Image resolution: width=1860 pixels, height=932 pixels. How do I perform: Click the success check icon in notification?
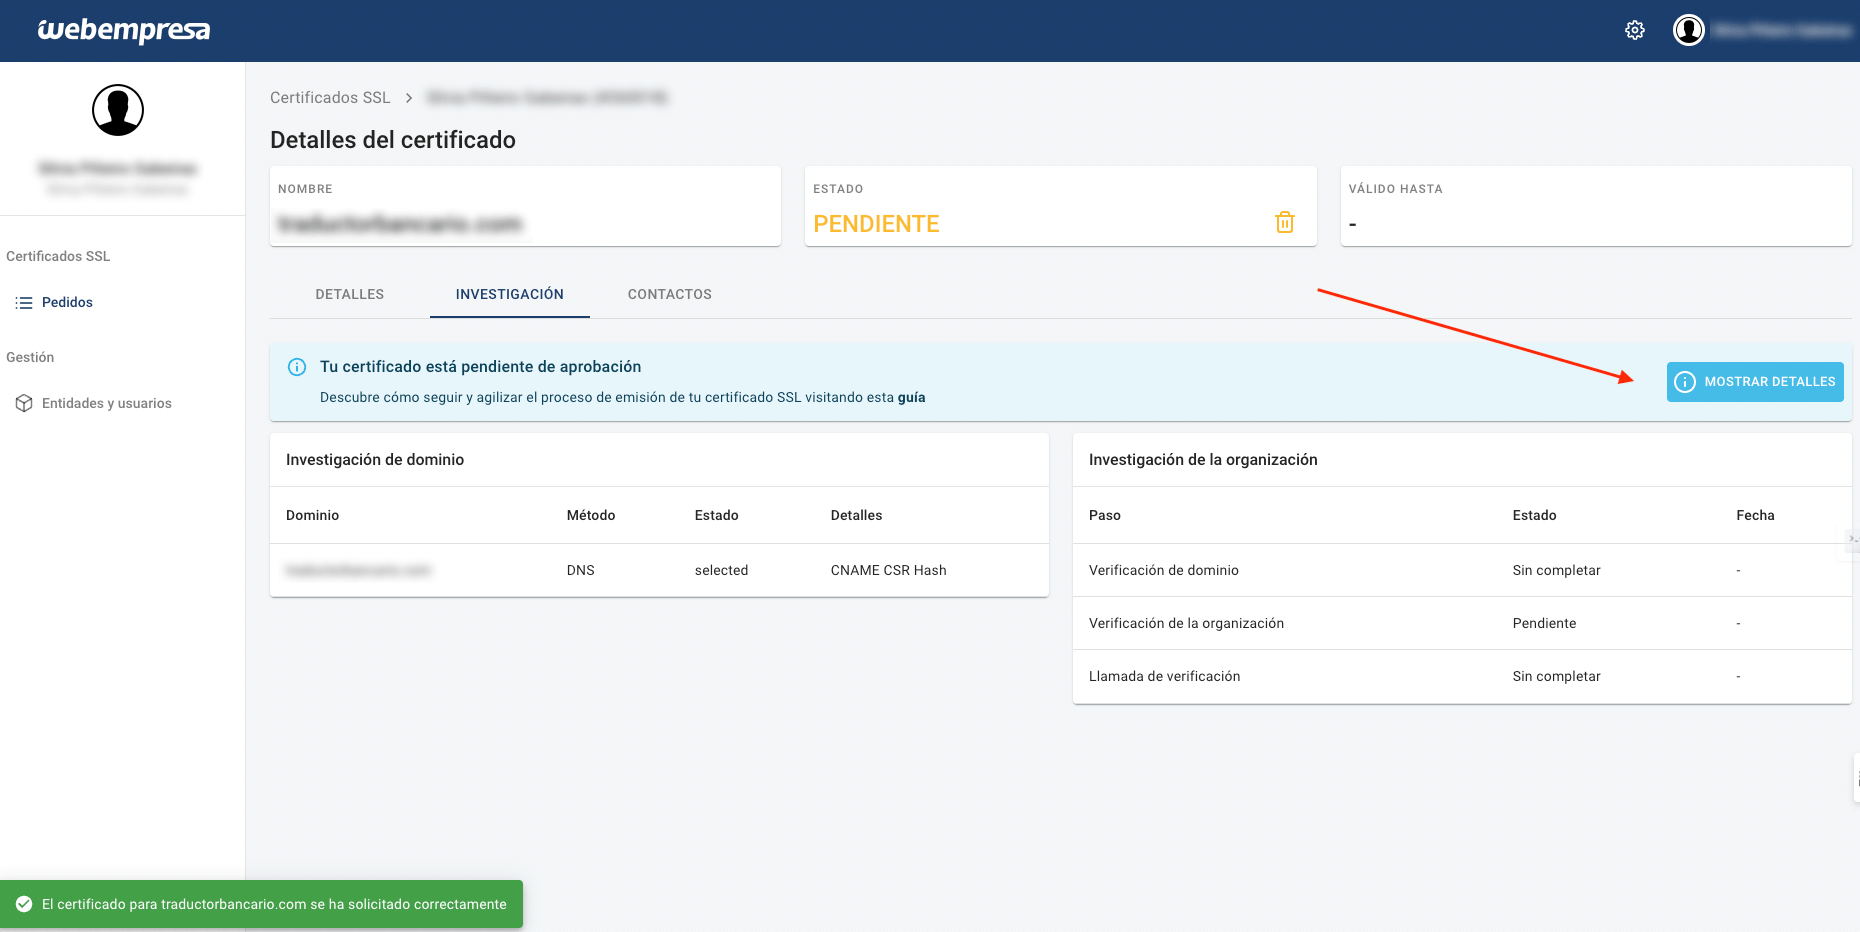tap(24, 904)
